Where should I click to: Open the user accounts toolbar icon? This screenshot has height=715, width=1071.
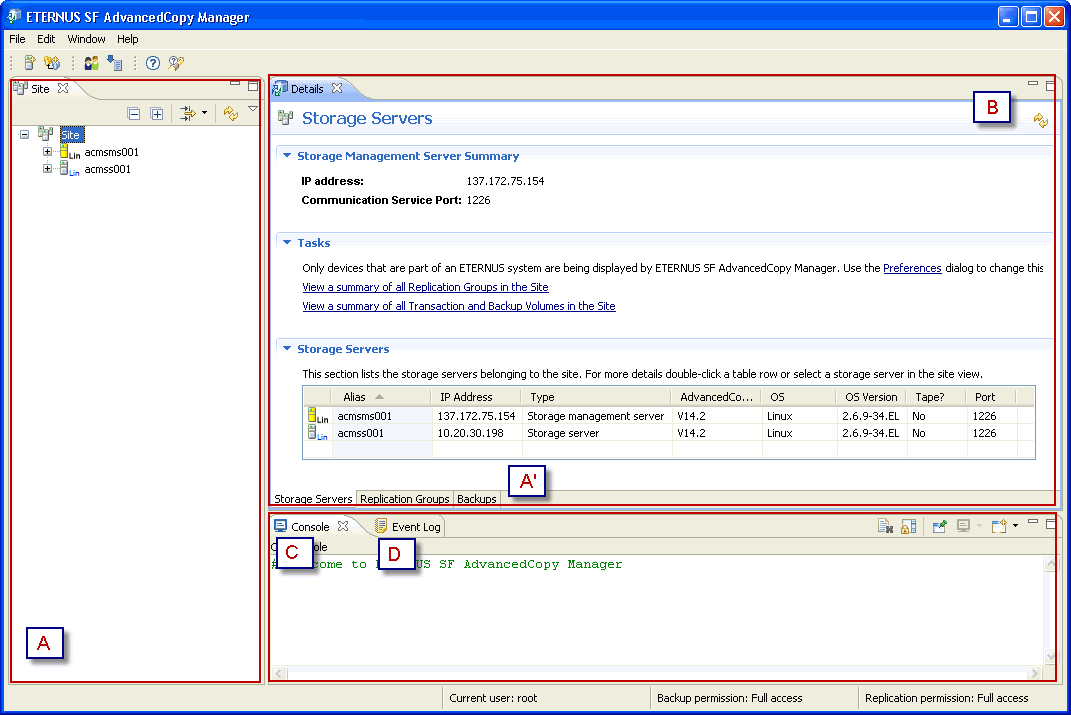[92, 63]
